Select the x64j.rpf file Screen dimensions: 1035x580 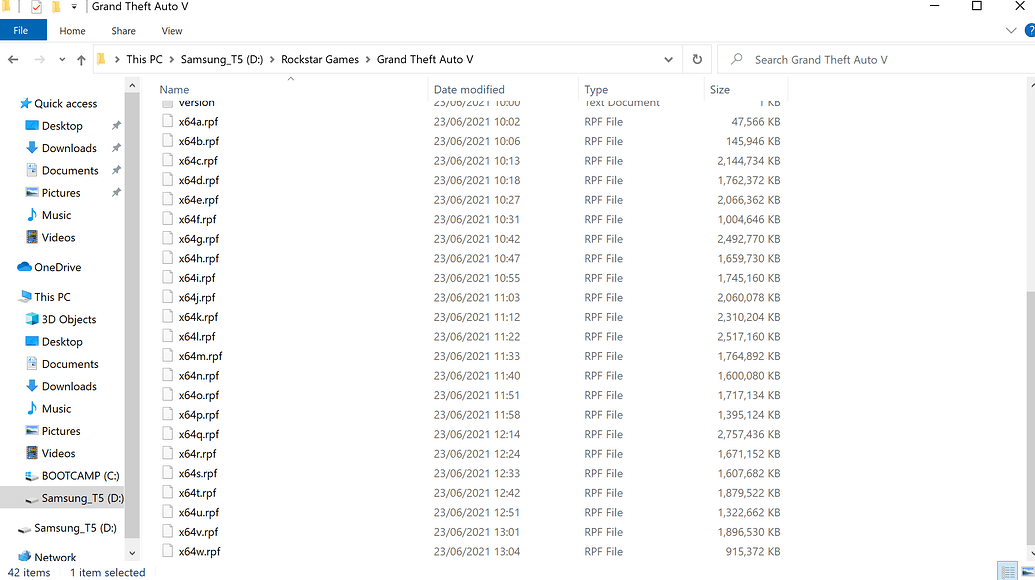197,298
